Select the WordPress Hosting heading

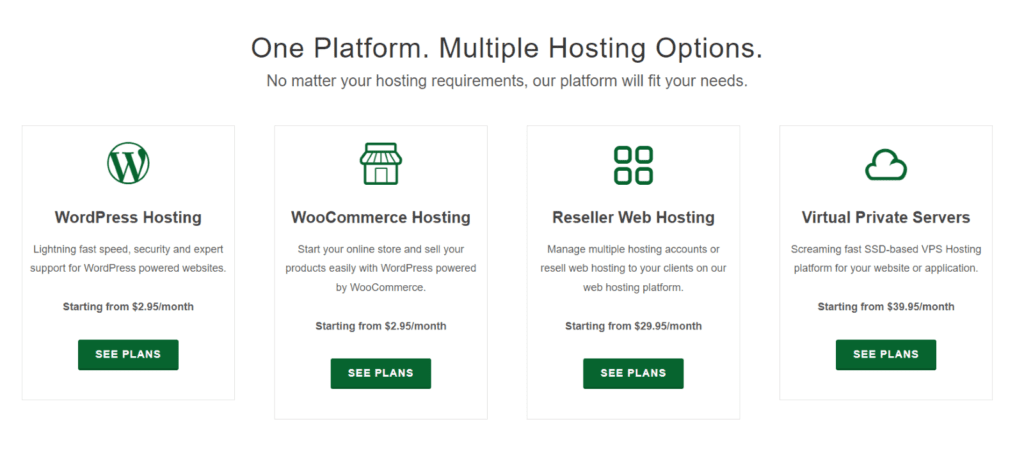(x=128, y=217)
